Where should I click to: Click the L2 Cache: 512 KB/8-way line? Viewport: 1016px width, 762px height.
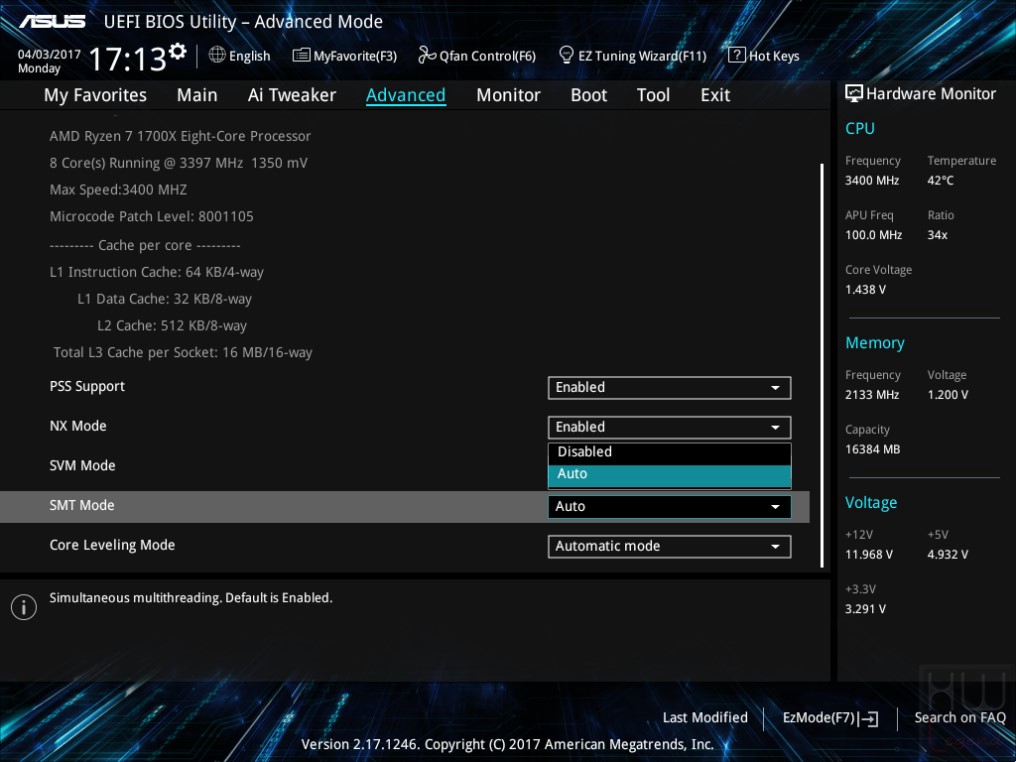[x=172, y=325]
